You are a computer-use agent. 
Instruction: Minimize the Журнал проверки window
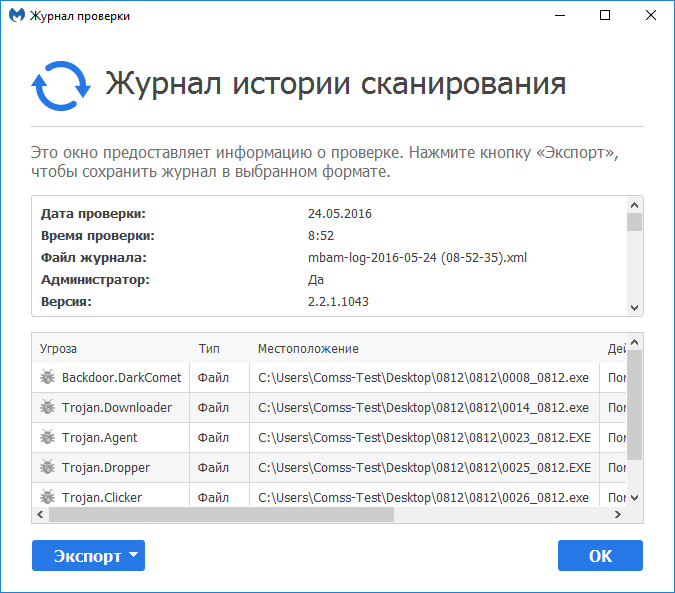point(560,15)
